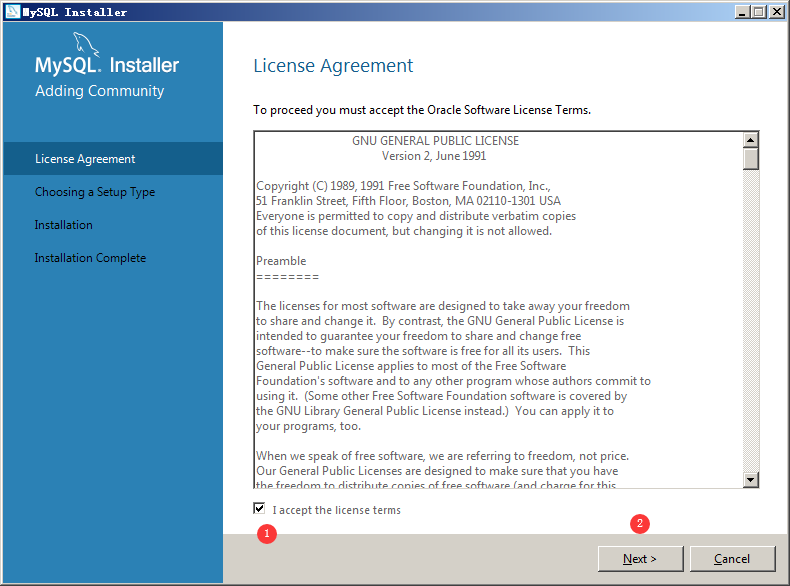This screenshot has width=790, height=586.
Task: Click the license scrollbar up arrow
Action: 751,140
